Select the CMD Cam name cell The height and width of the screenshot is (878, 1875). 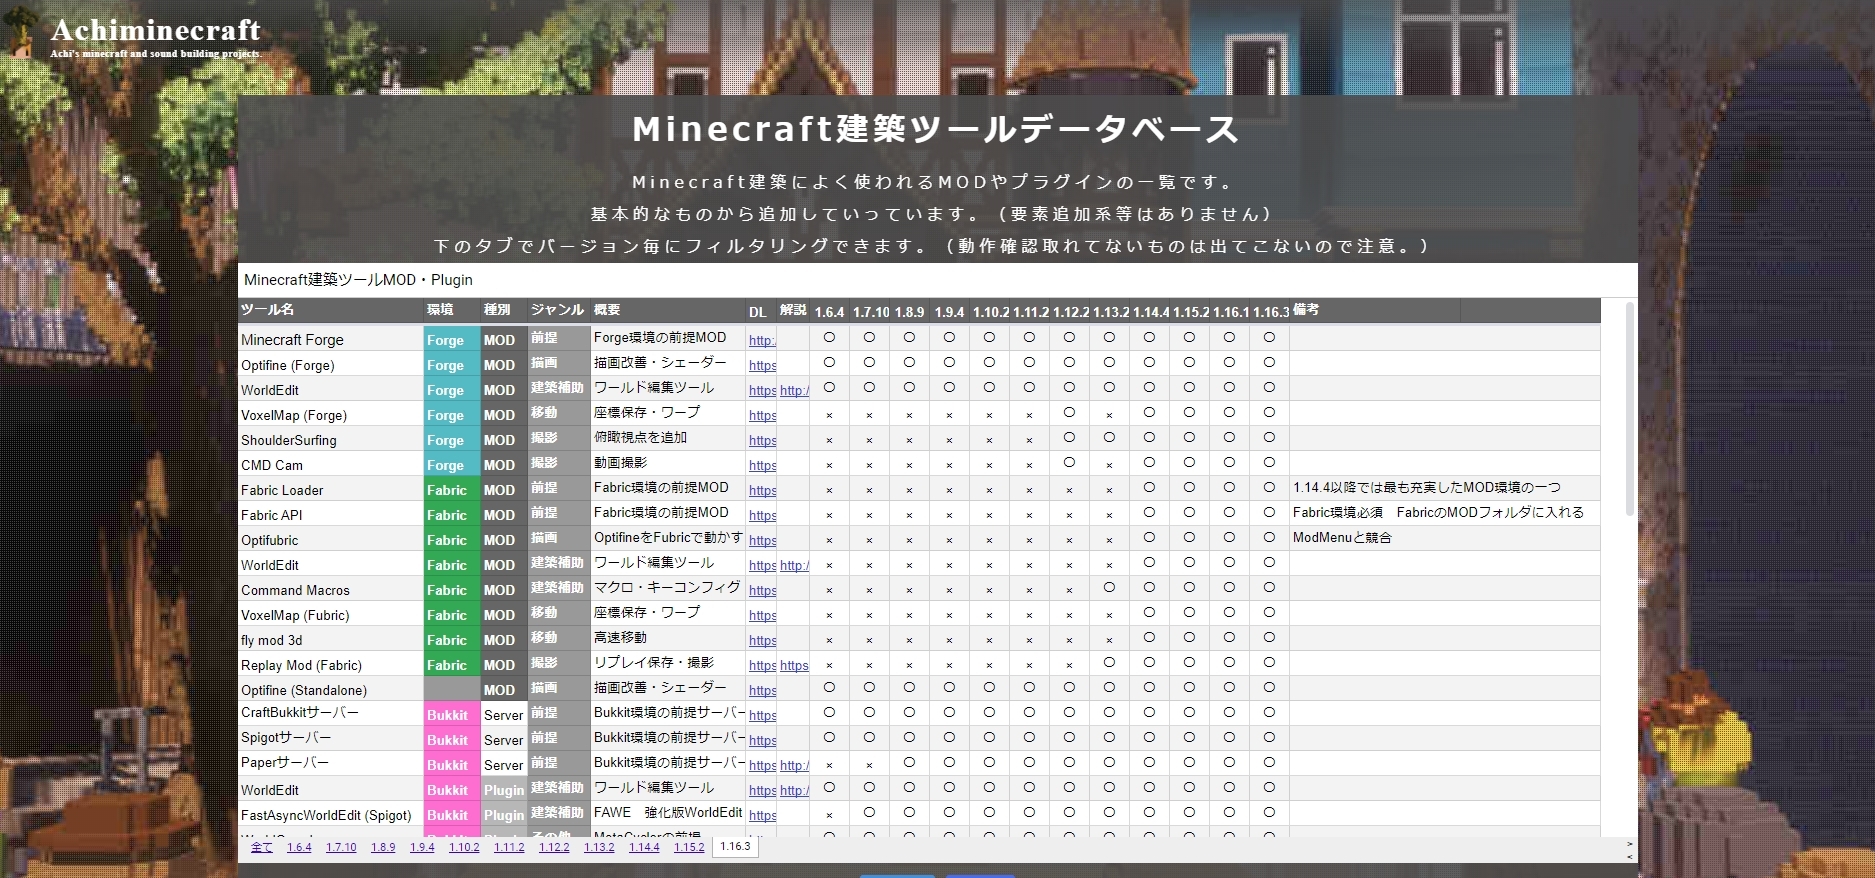coord(331,464)
